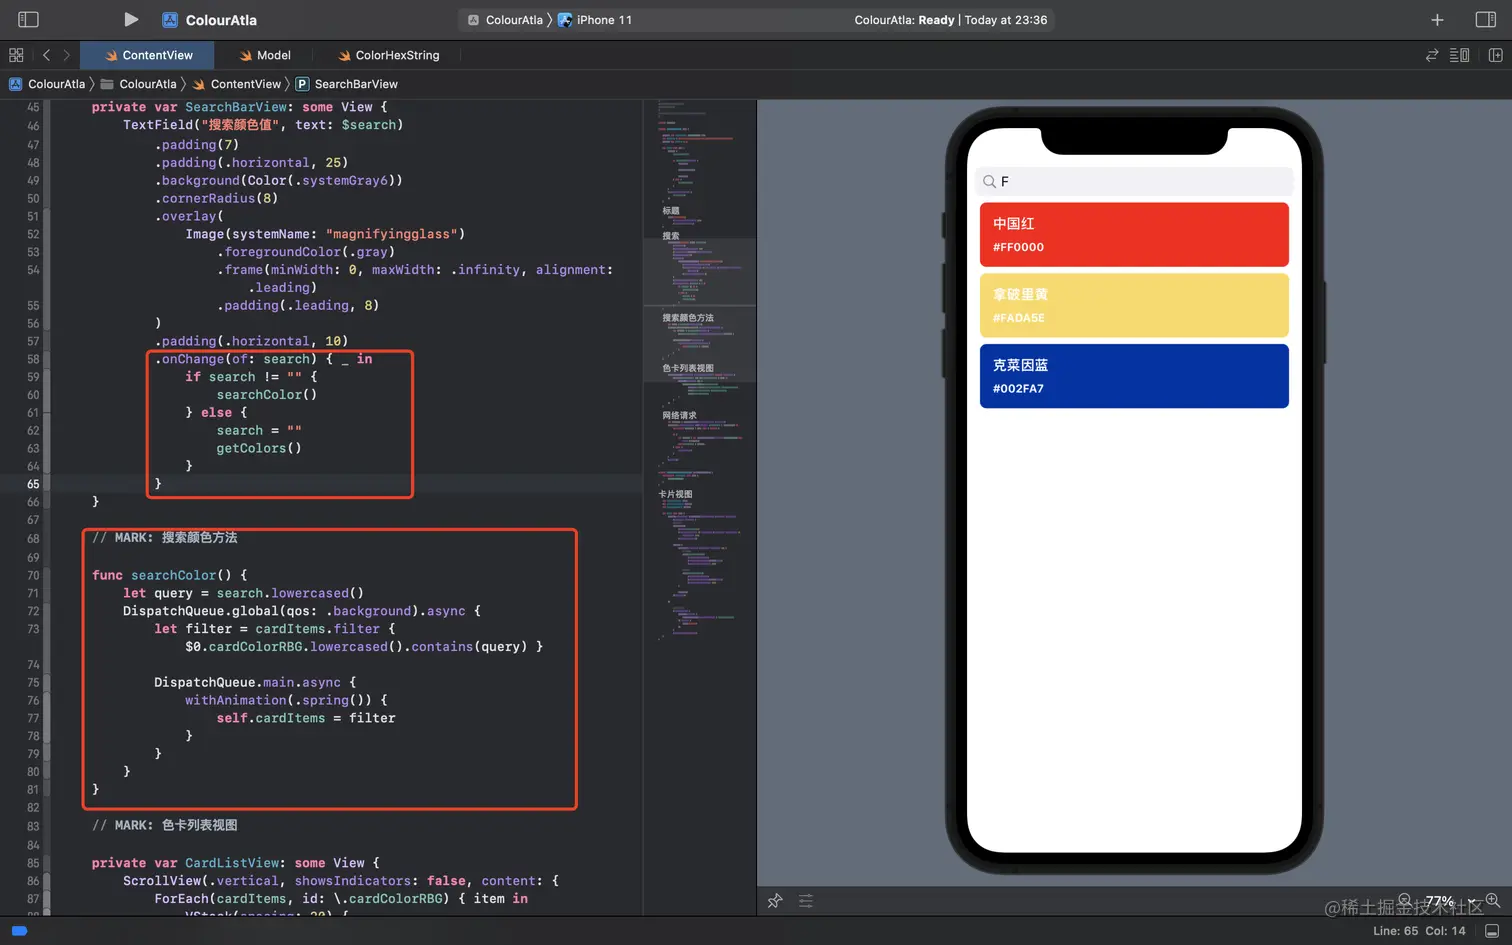Zoom in the preview canvas

pyautogui.click(x=1492, y=900)
